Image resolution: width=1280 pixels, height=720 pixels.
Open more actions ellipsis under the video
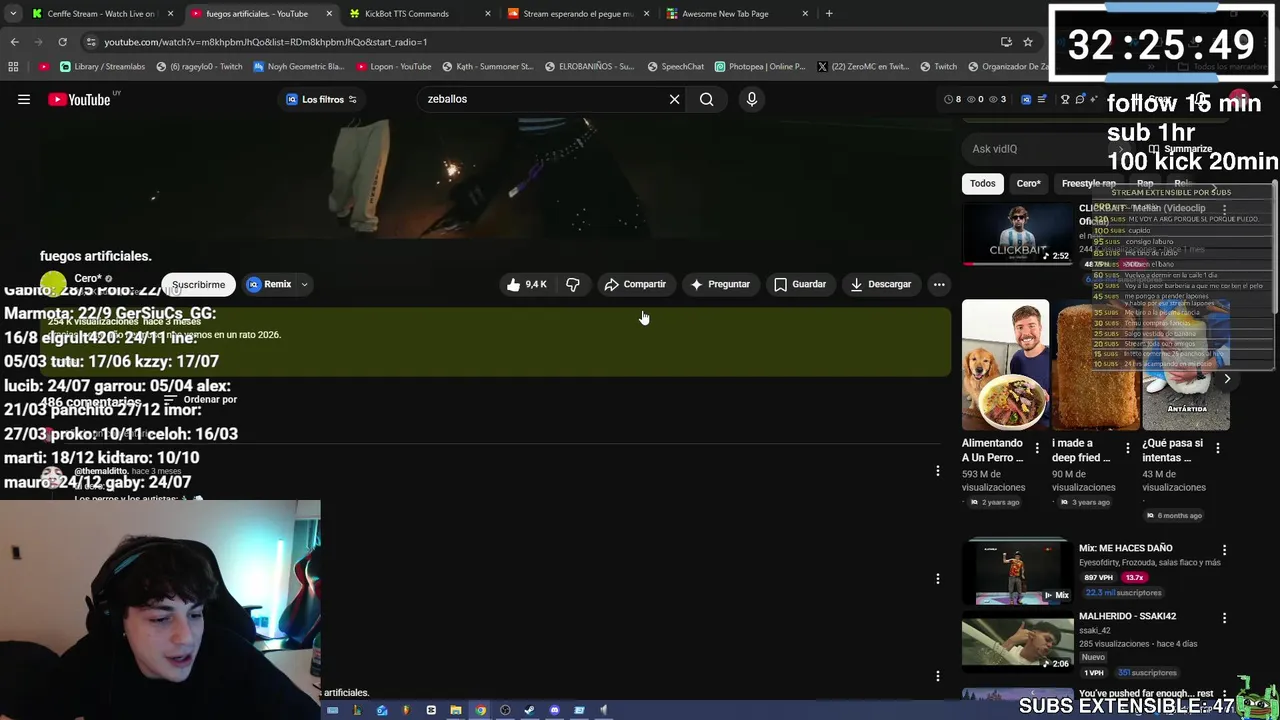[939, 284]
